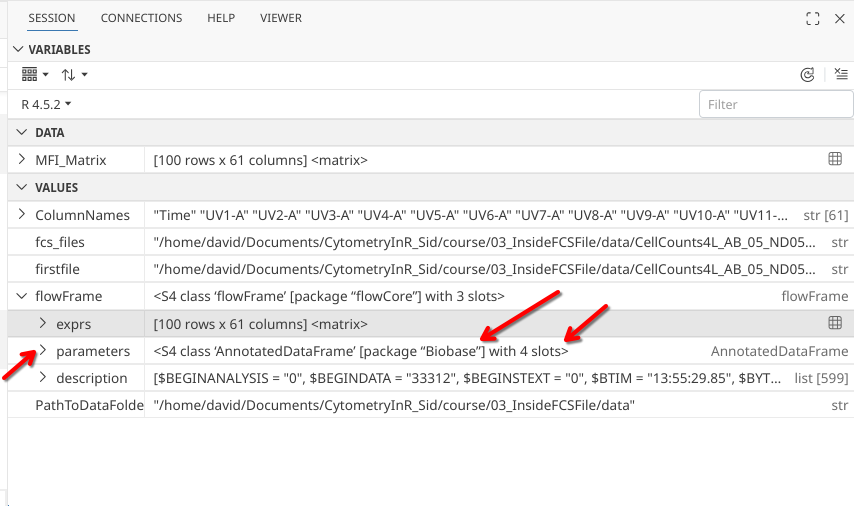Click the delete all objects icon
Screen dimensions: 854x506
pyautogui.click(x=840, y=75)
